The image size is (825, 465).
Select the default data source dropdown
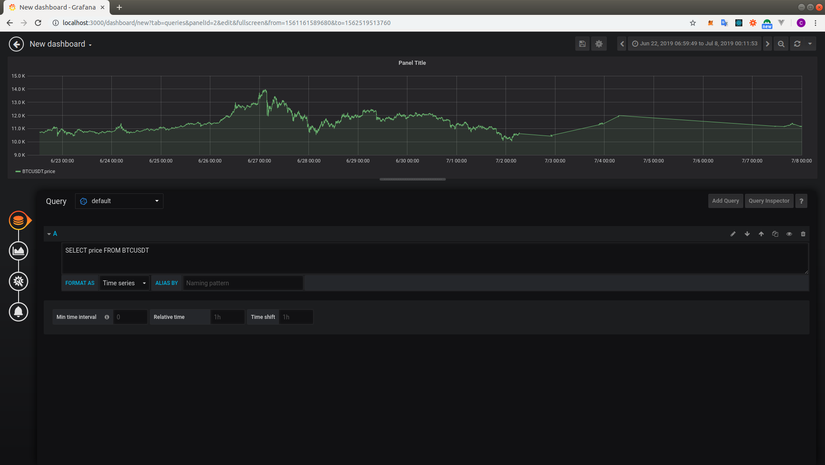coord(119,201)
